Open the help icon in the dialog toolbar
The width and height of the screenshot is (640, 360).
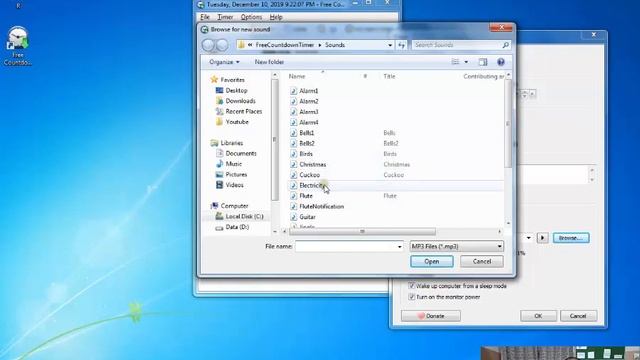pyautogui.click(x=501, y=62)
